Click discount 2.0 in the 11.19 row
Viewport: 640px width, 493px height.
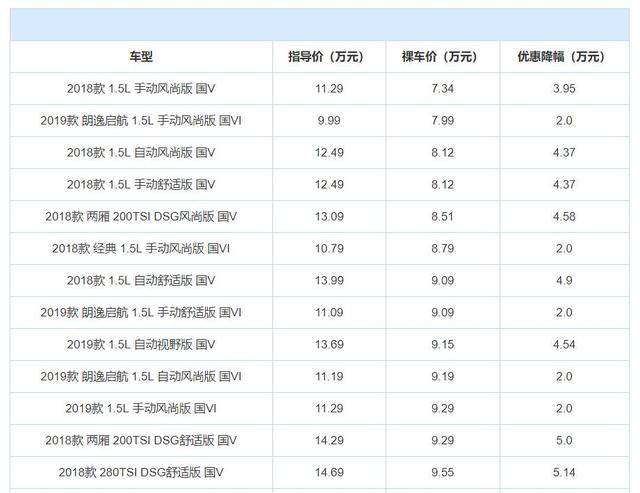pos(564,377)
